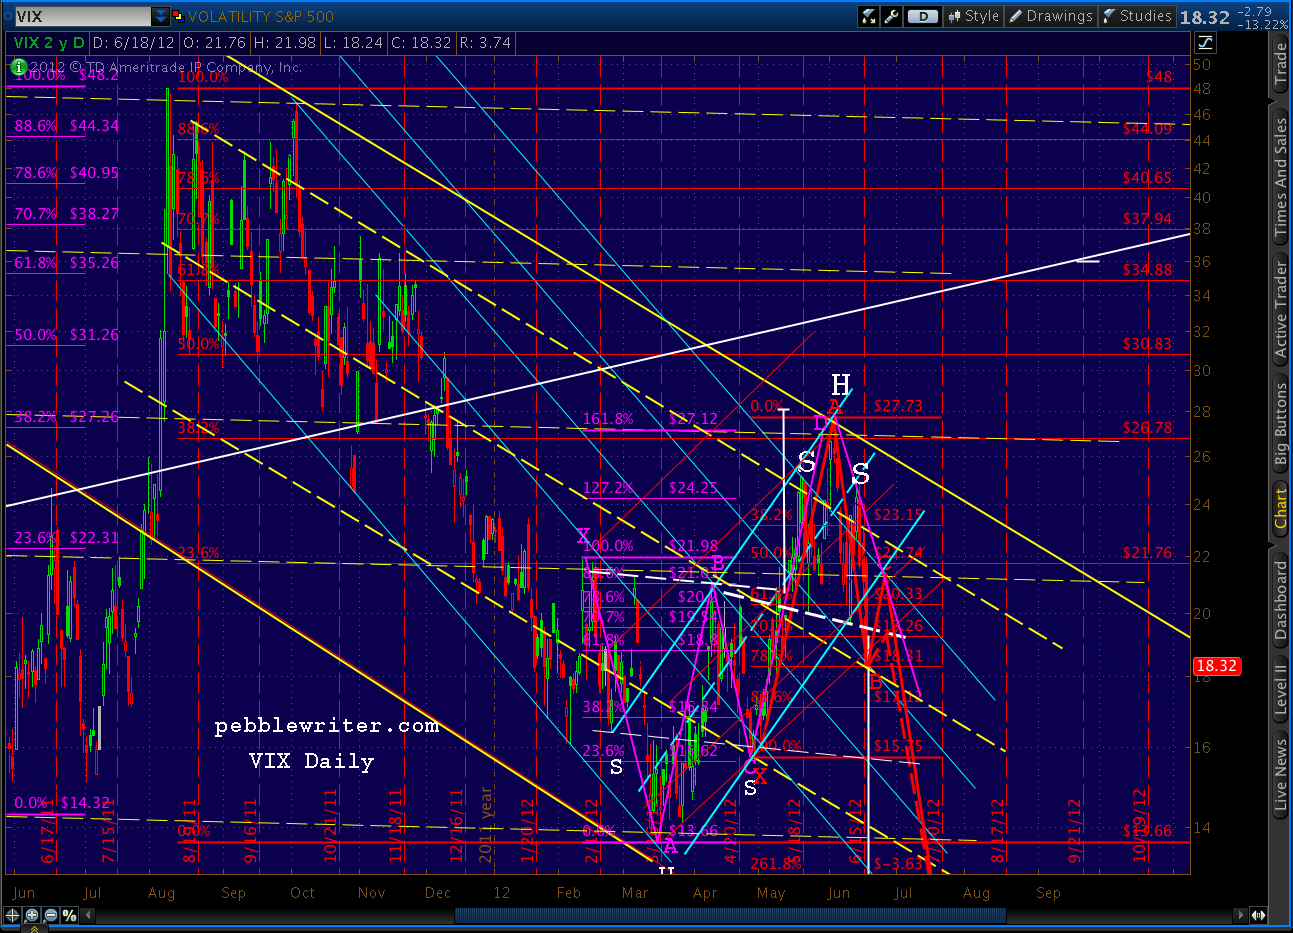Click the curve icon above the price axis
Image resolution: width=1293 pixels, height=933 pixels.
(1205, 42)
